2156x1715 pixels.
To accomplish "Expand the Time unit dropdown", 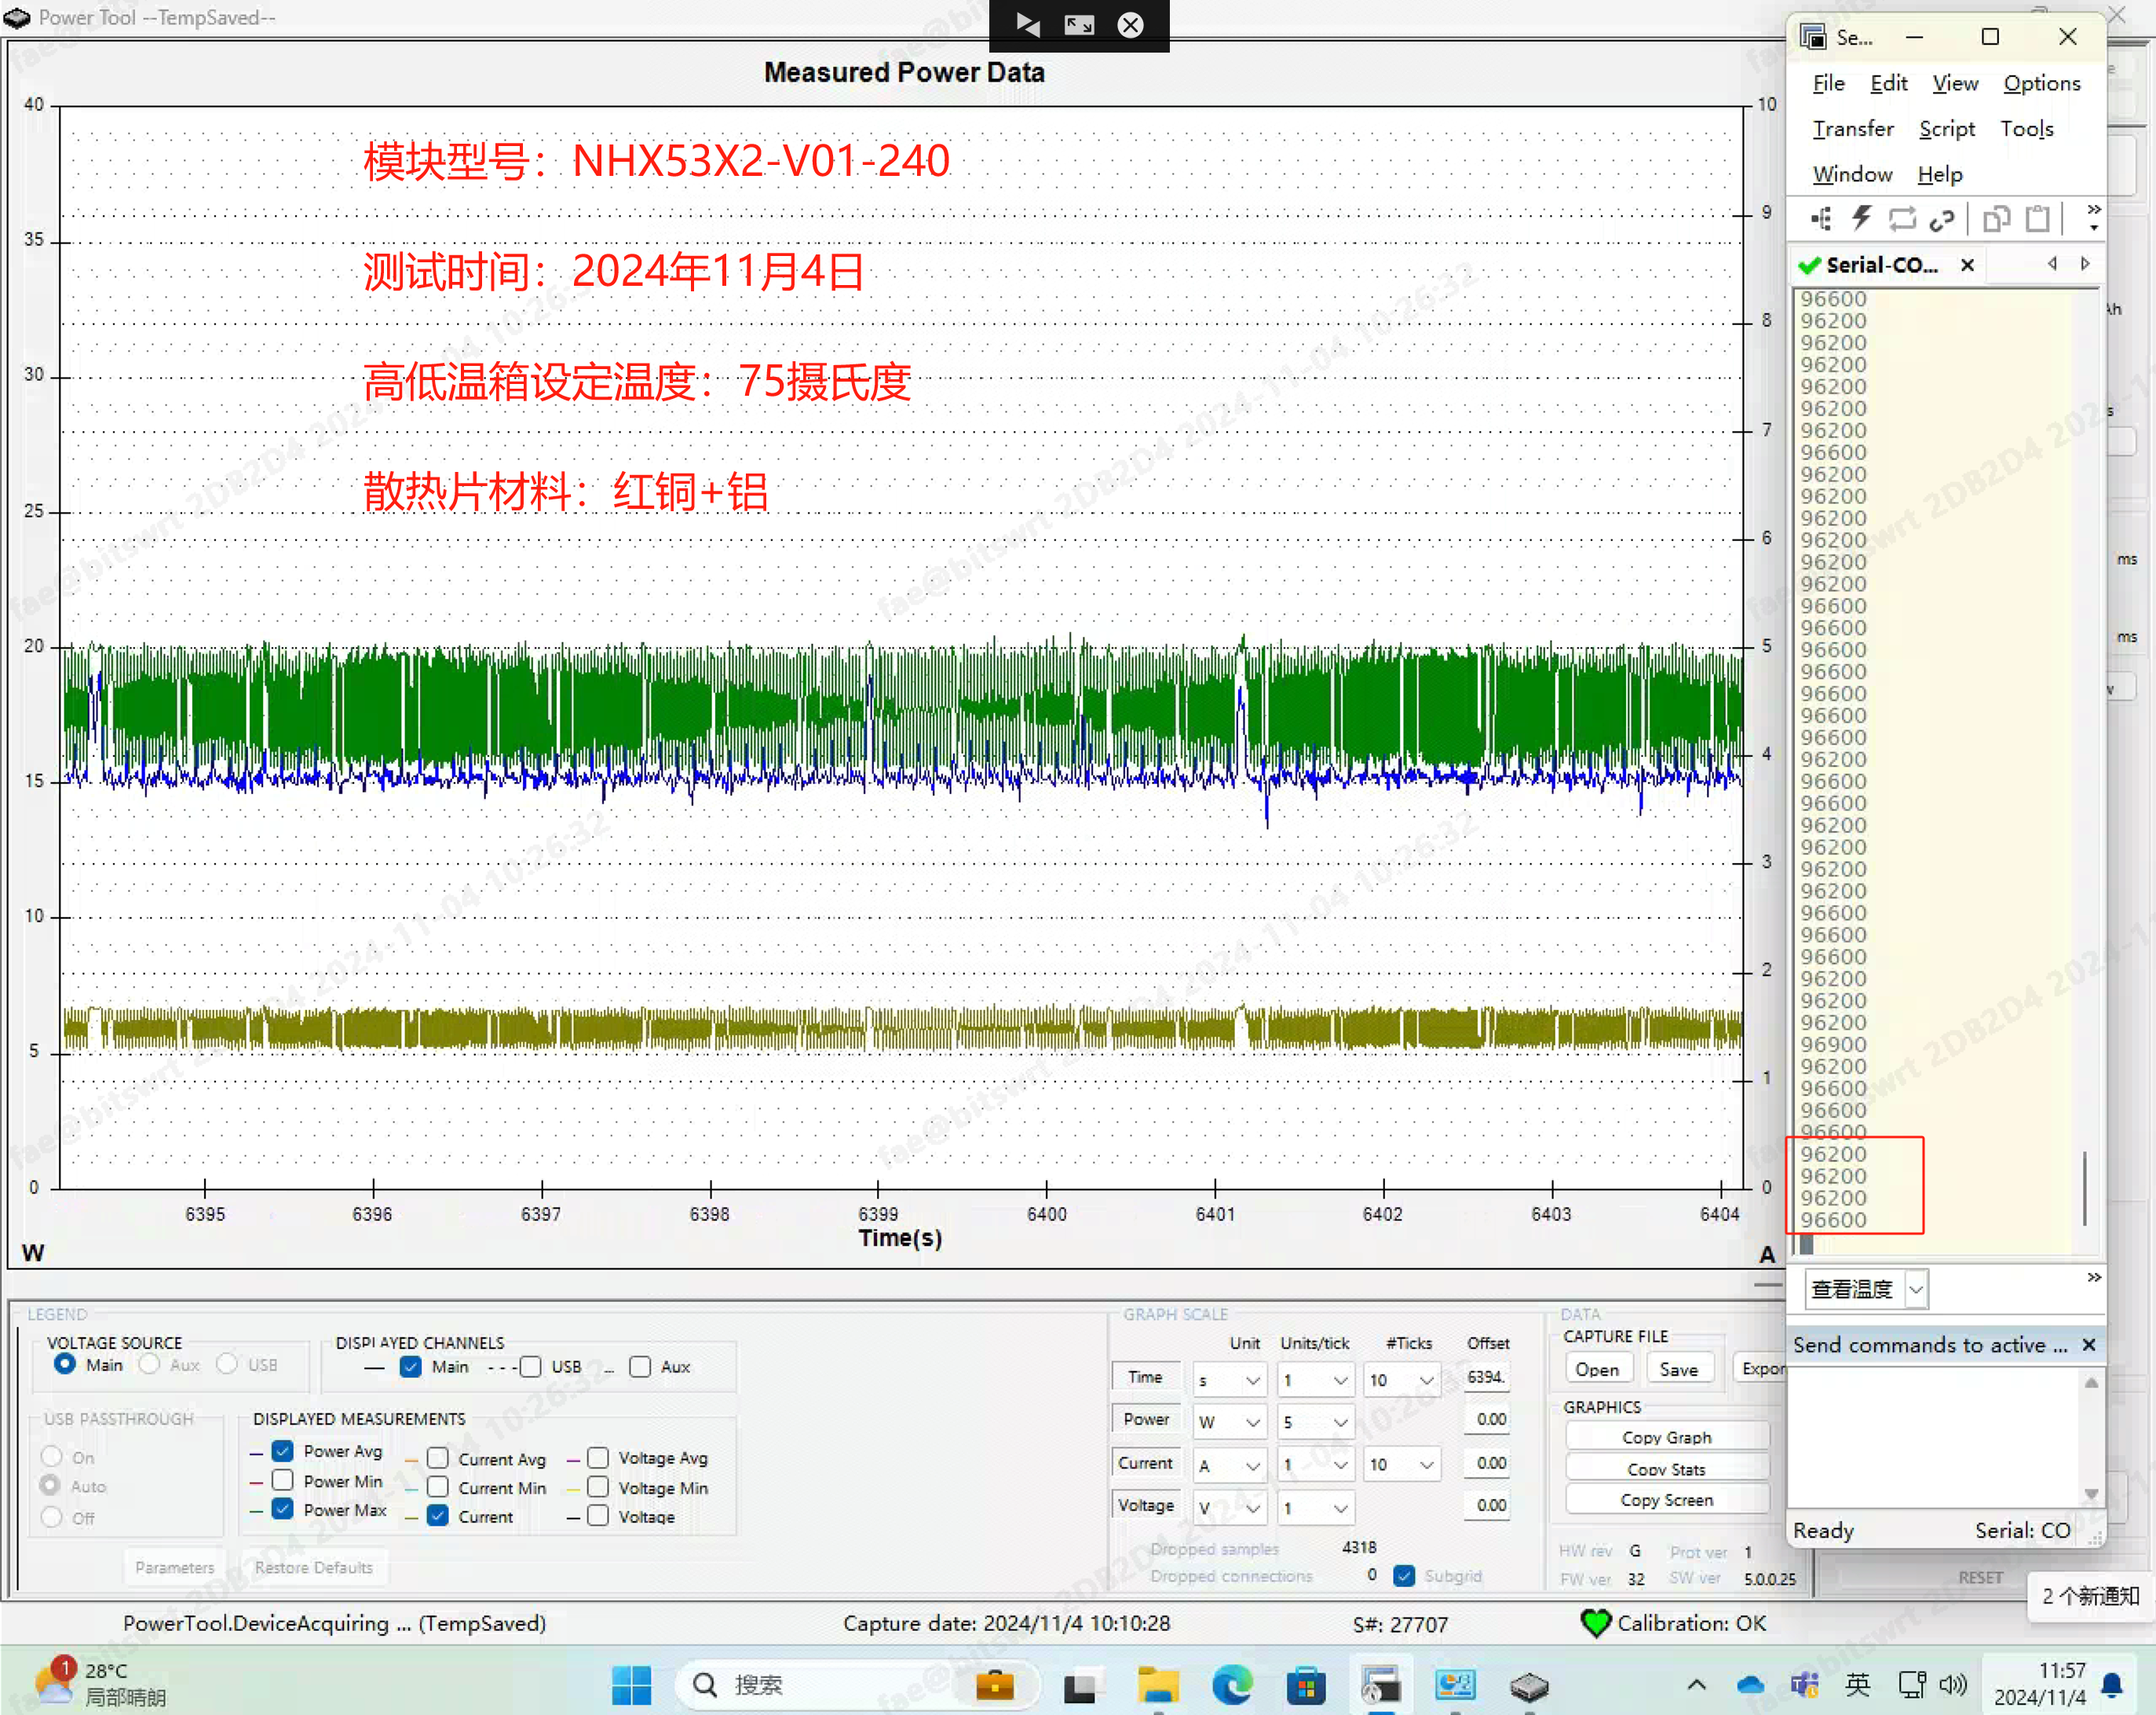I will click(1251, 1380).
